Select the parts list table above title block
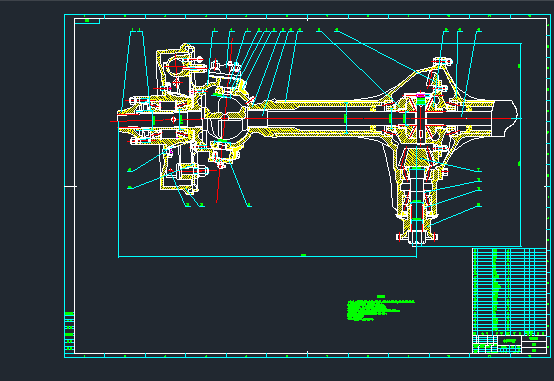 [509, 290]
